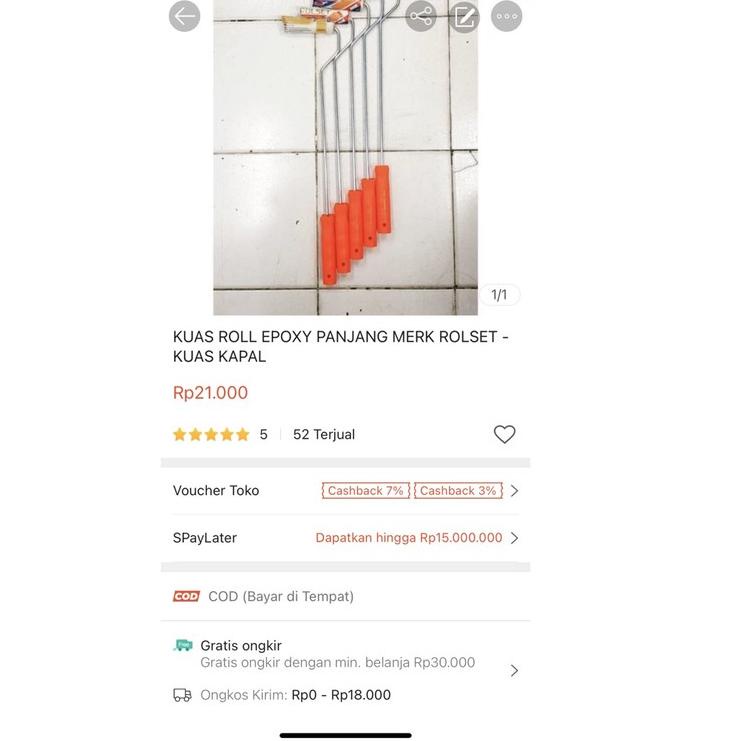Tap the Rp21.000 price
Viewport: 741px width, 741px height.
210,393
